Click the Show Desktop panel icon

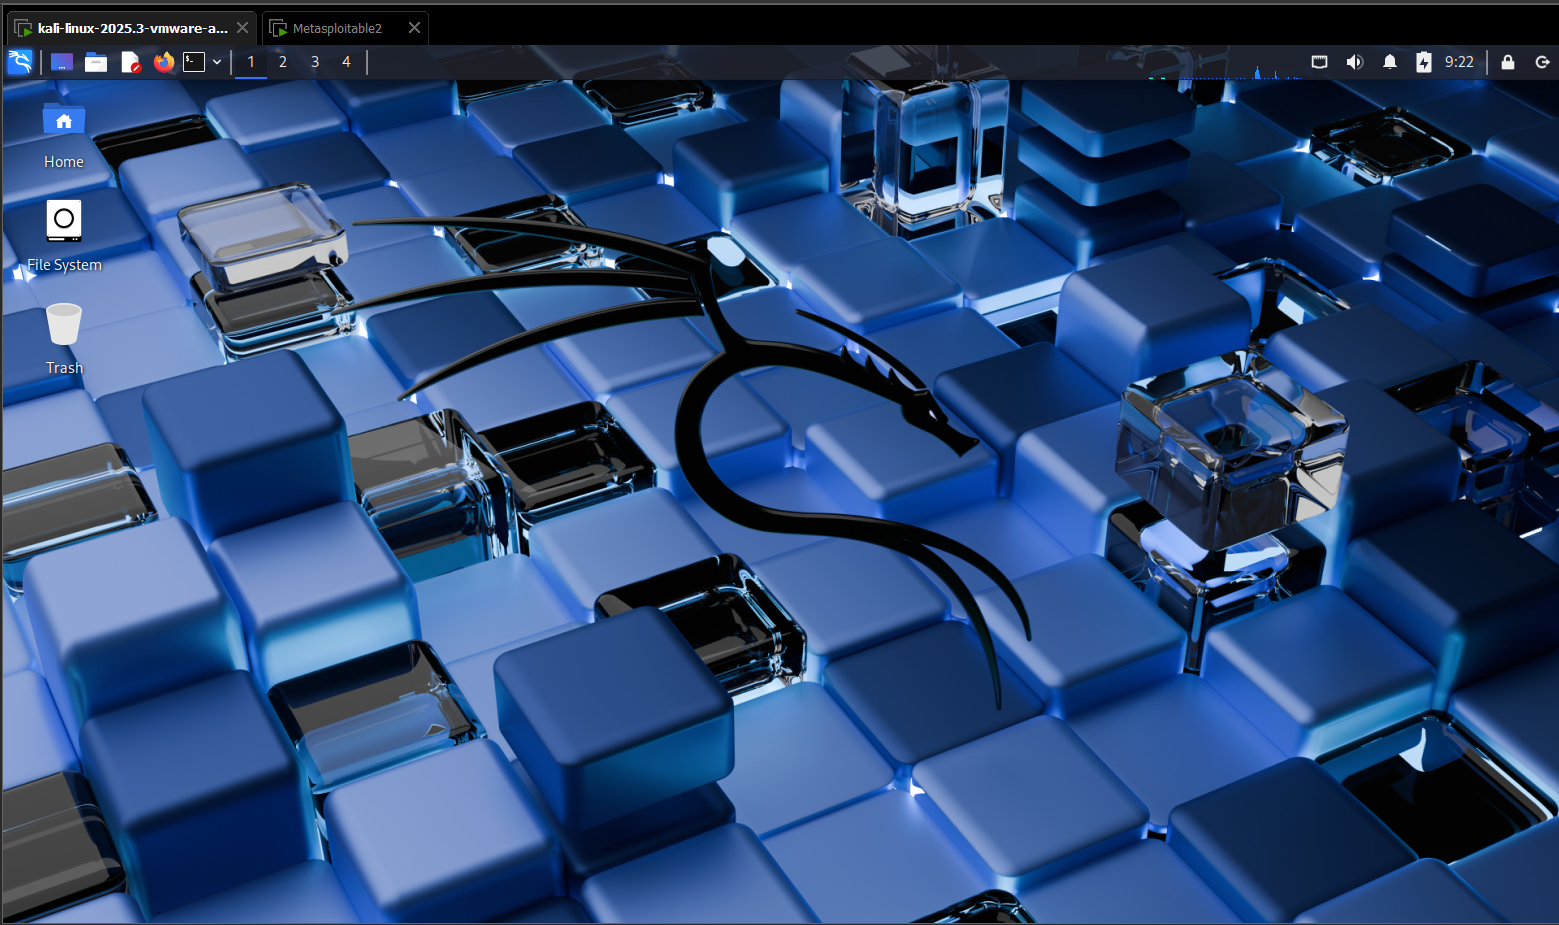click(62, 62)
